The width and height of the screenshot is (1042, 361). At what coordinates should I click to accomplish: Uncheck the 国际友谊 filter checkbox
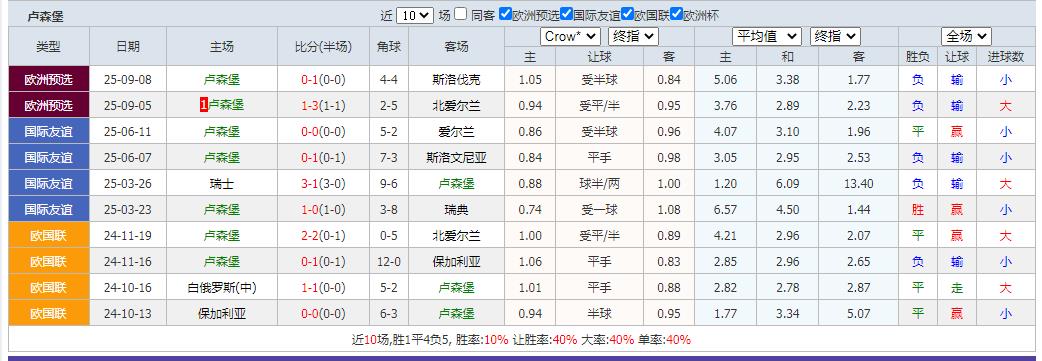pos(566,13)
